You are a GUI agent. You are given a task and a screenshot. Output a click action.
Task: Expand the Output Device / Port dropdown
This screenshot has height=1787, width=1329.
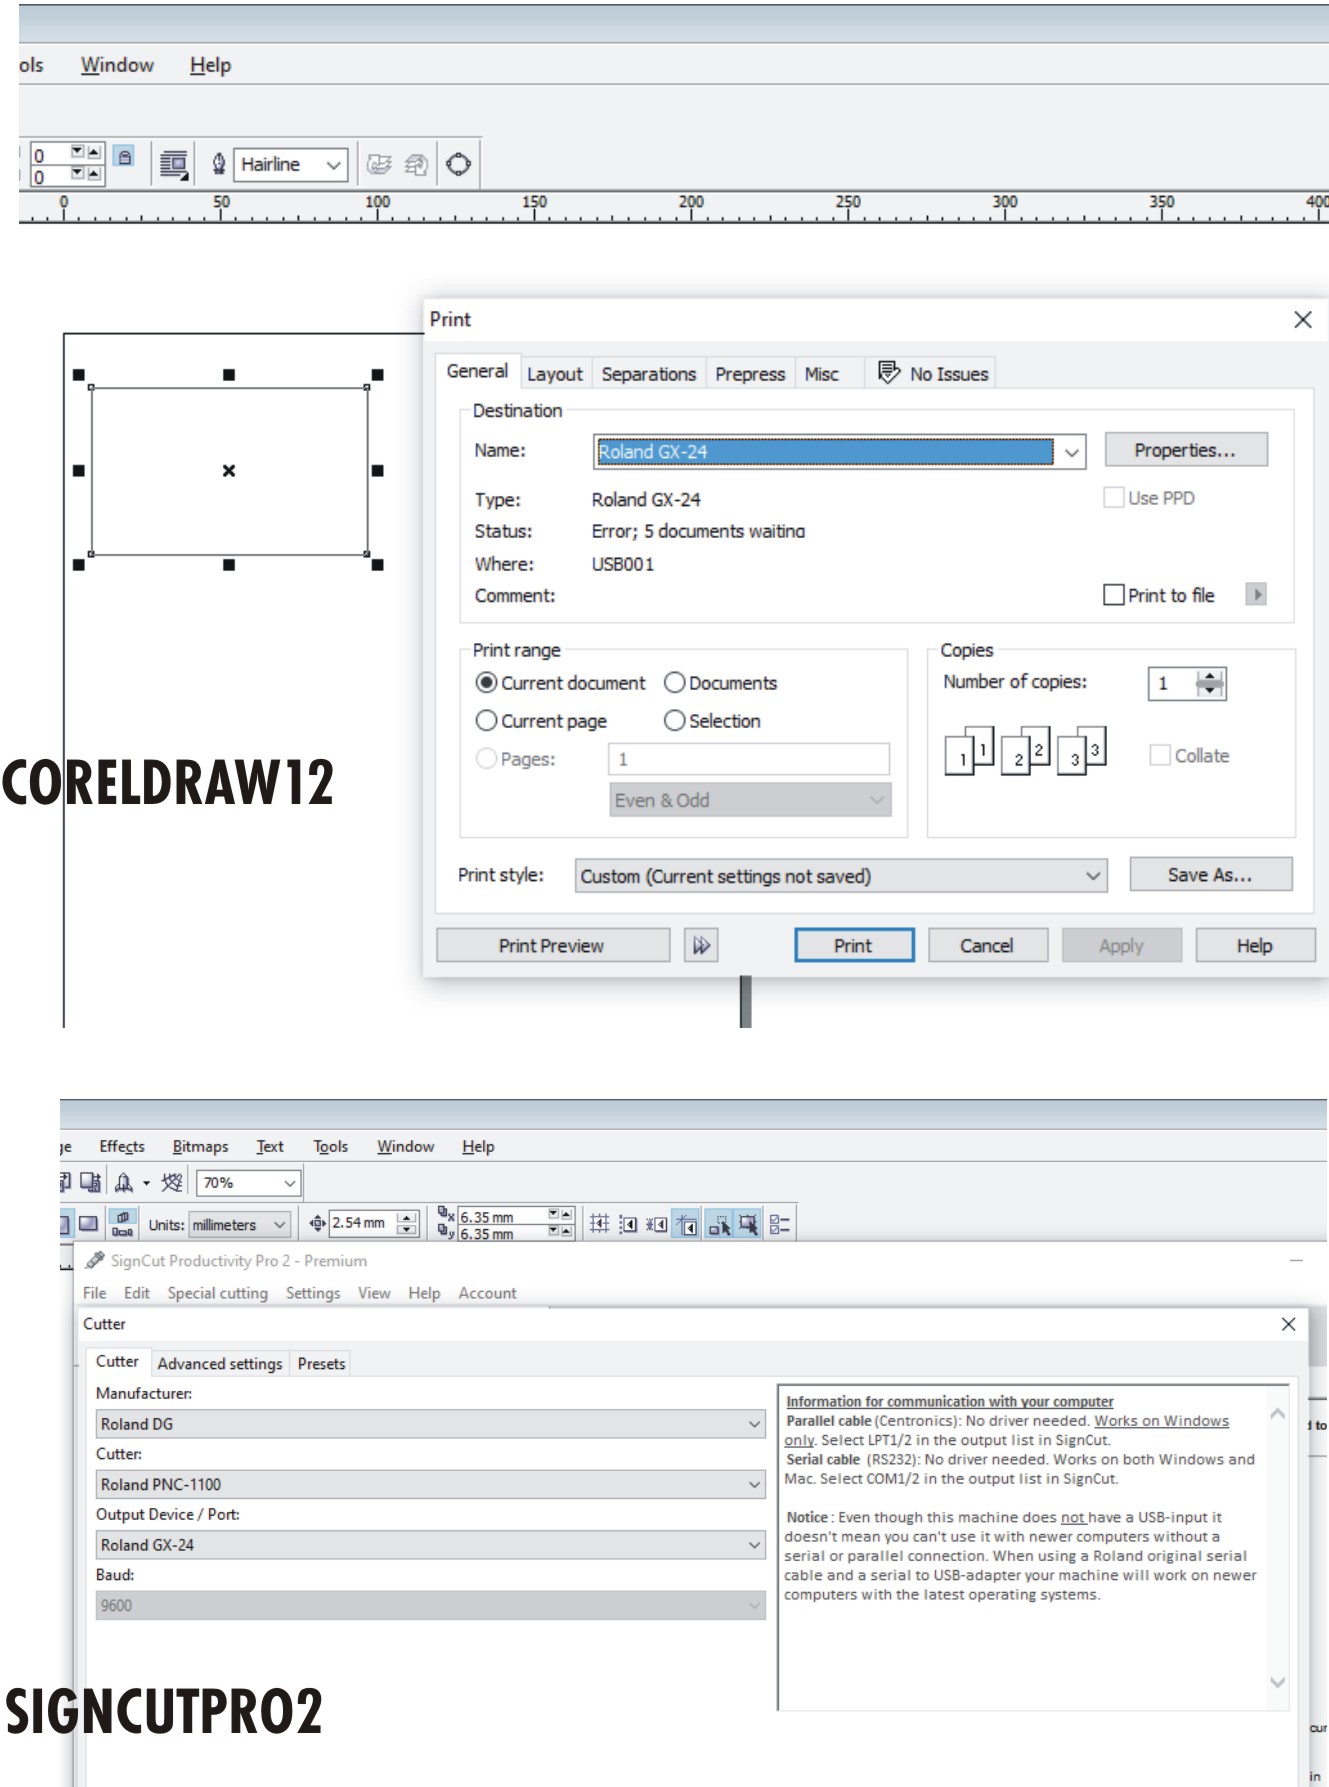tap(431, 1544)
